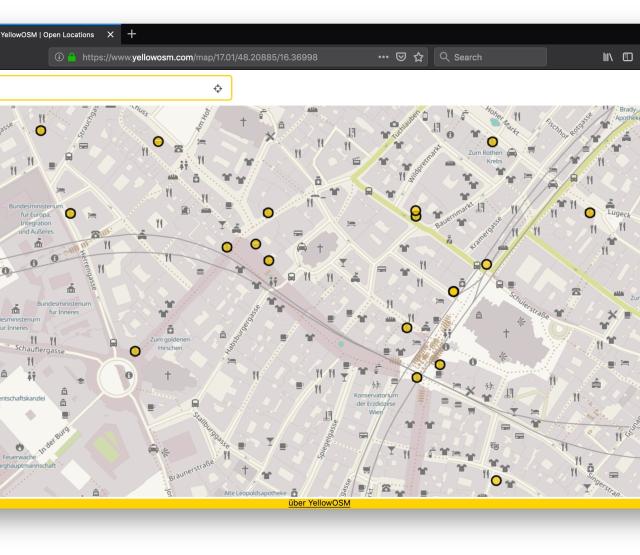Click the In der Burg label

pyautogui.click(x=54, y=440)
